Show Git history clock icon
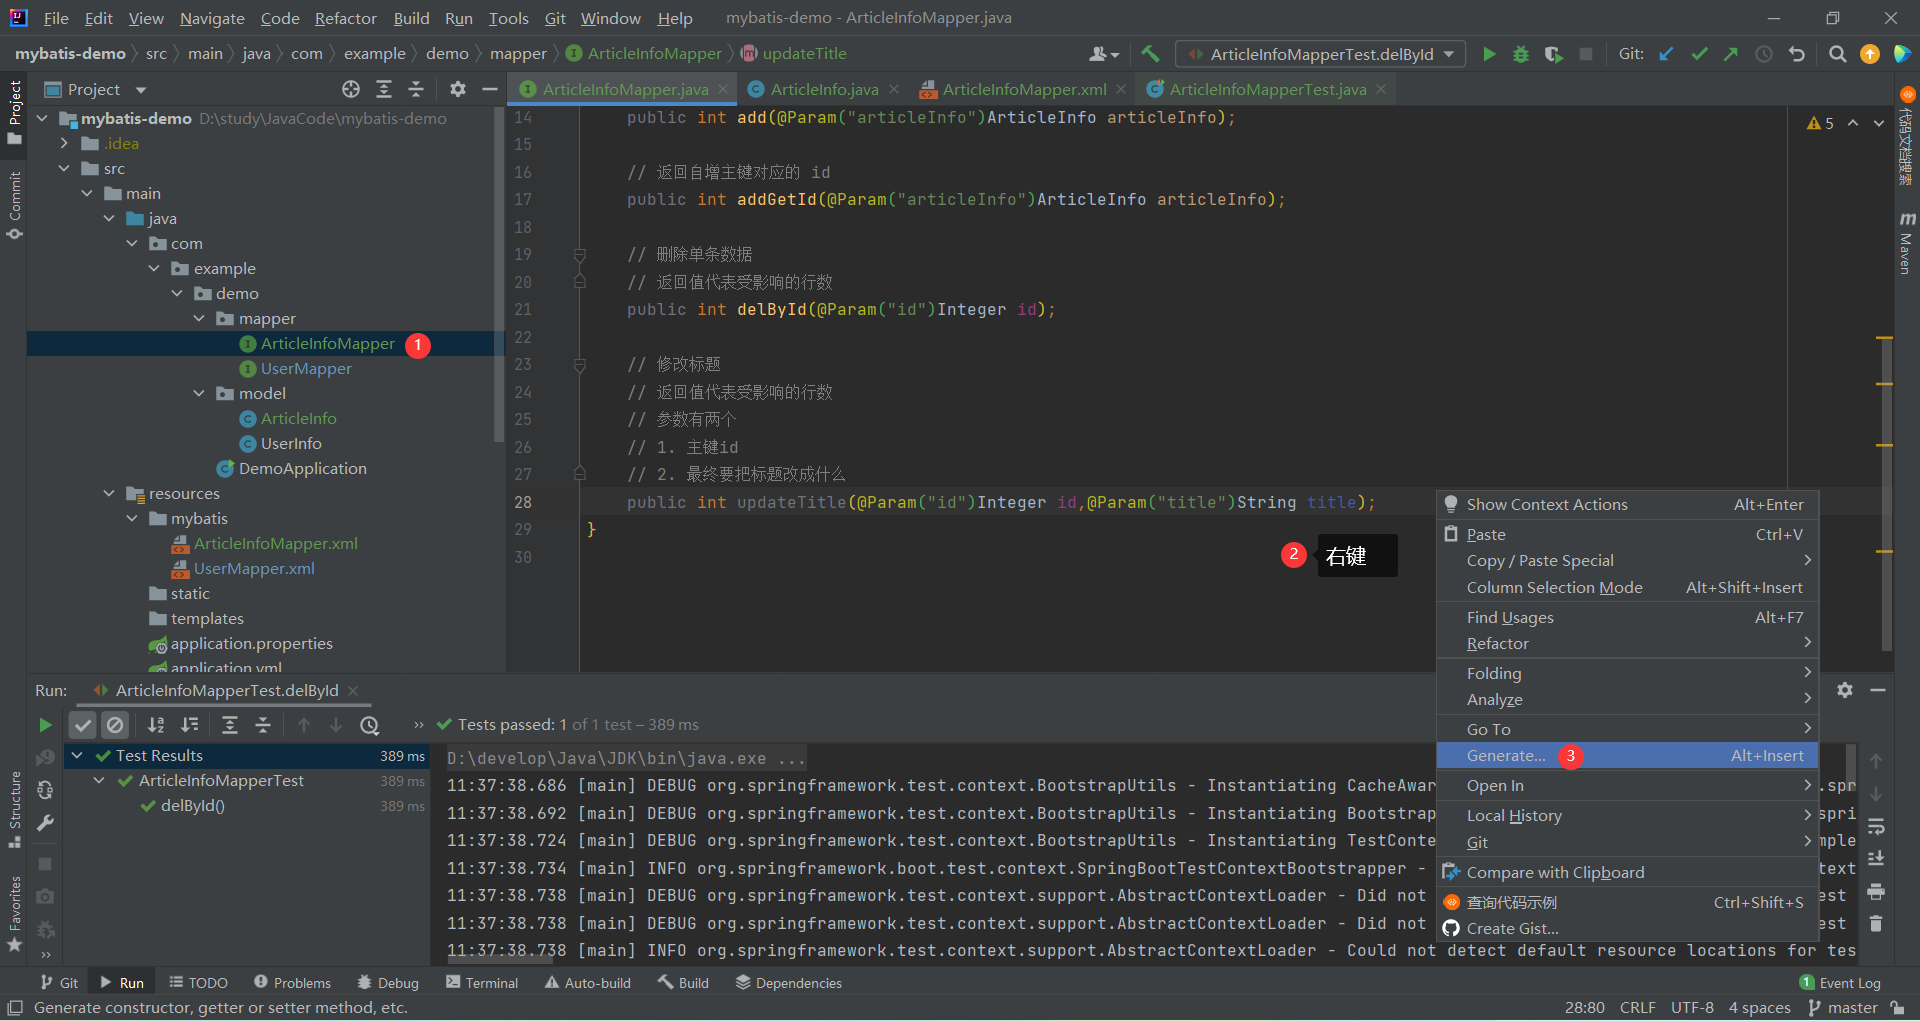This screenshot has width=1920, height=1021. pos(1764,54)
